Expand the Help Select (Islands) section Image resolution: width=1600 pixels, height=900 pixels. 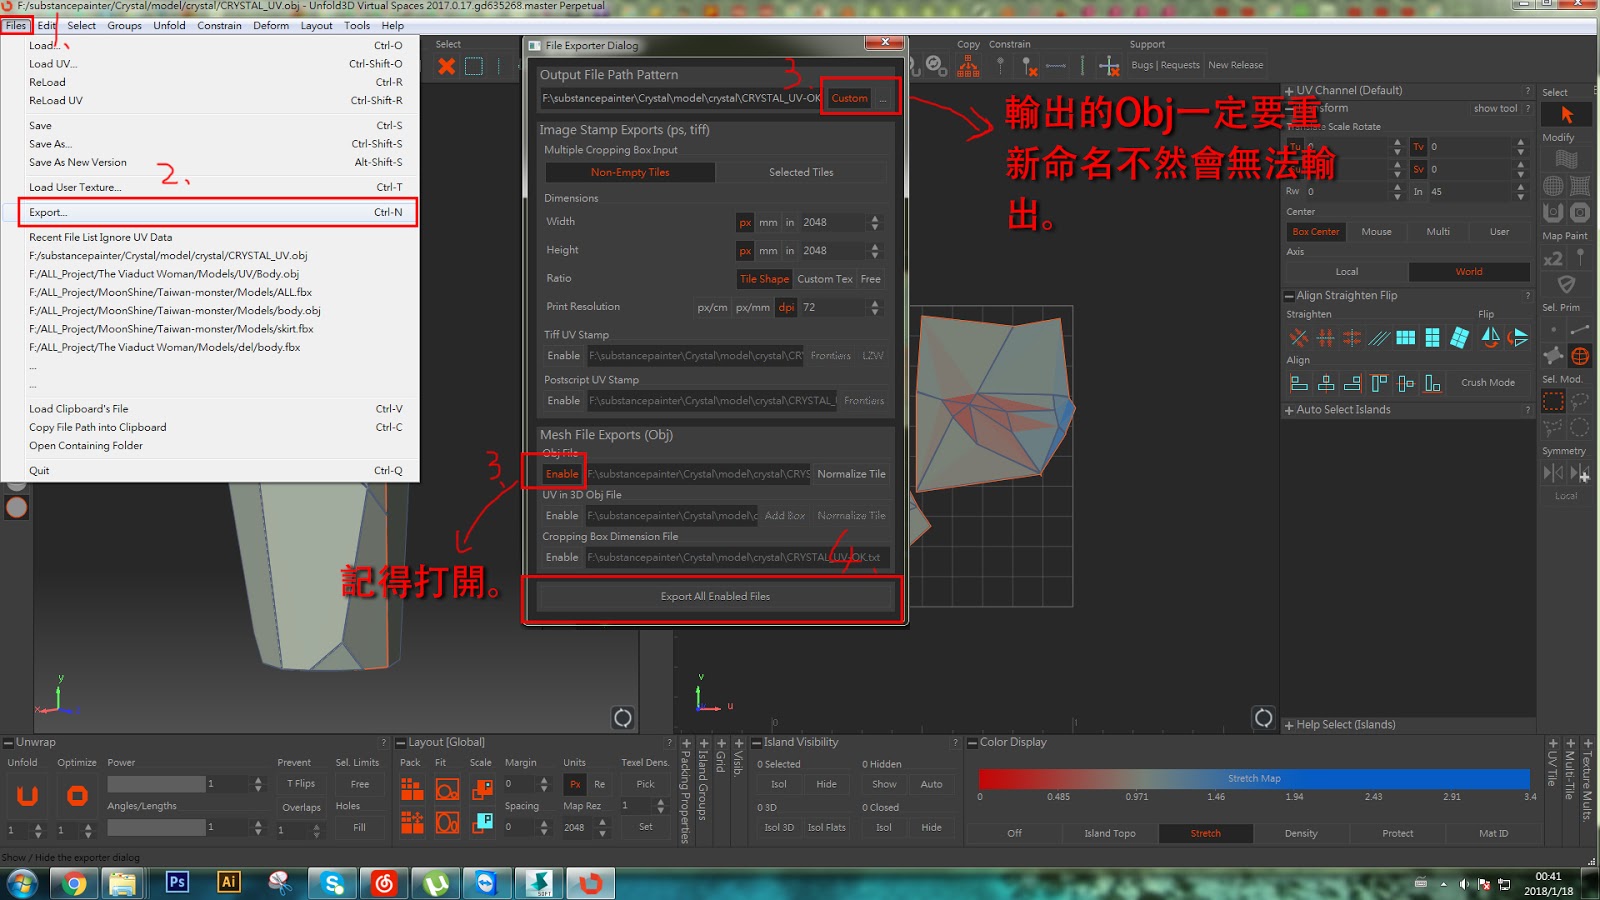1289,725
